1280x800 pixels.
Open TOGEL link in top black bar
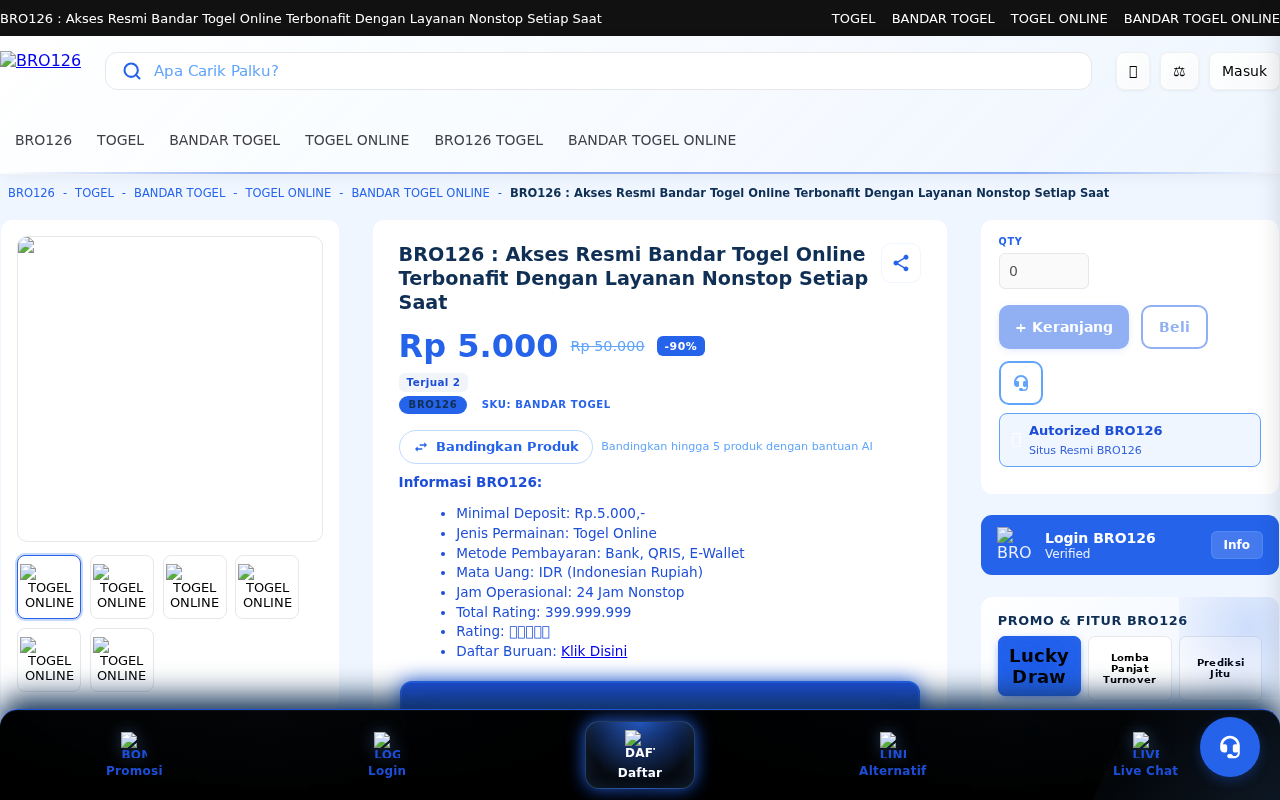click(x=854, y=19)
